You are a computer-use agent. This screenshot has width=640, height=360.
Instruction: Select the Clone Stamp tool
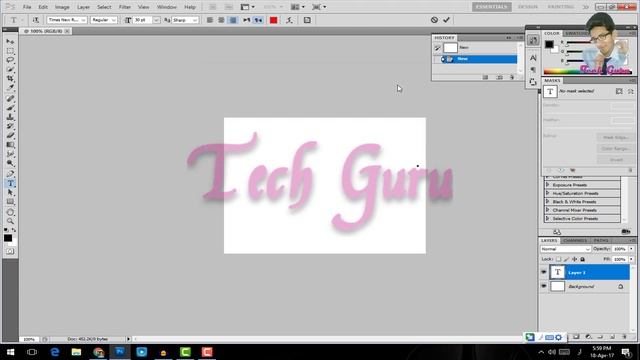pyautogui.click(x=10, y=117)
